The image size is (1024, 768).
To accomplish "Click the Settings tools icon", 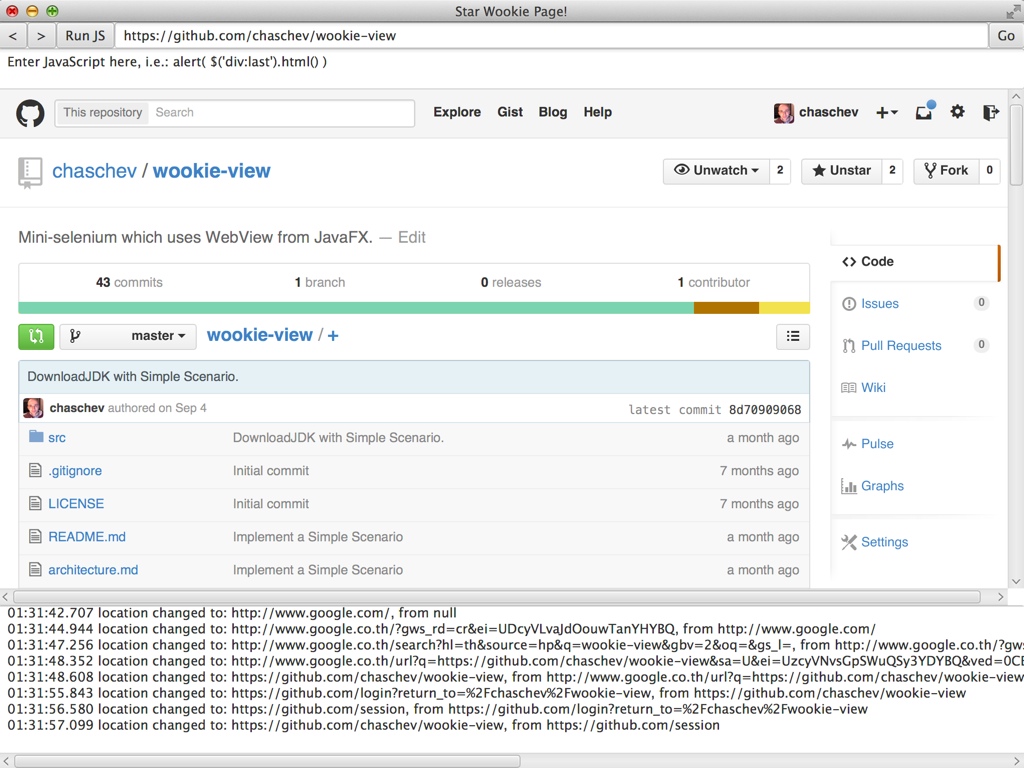I will pos(849,542).
